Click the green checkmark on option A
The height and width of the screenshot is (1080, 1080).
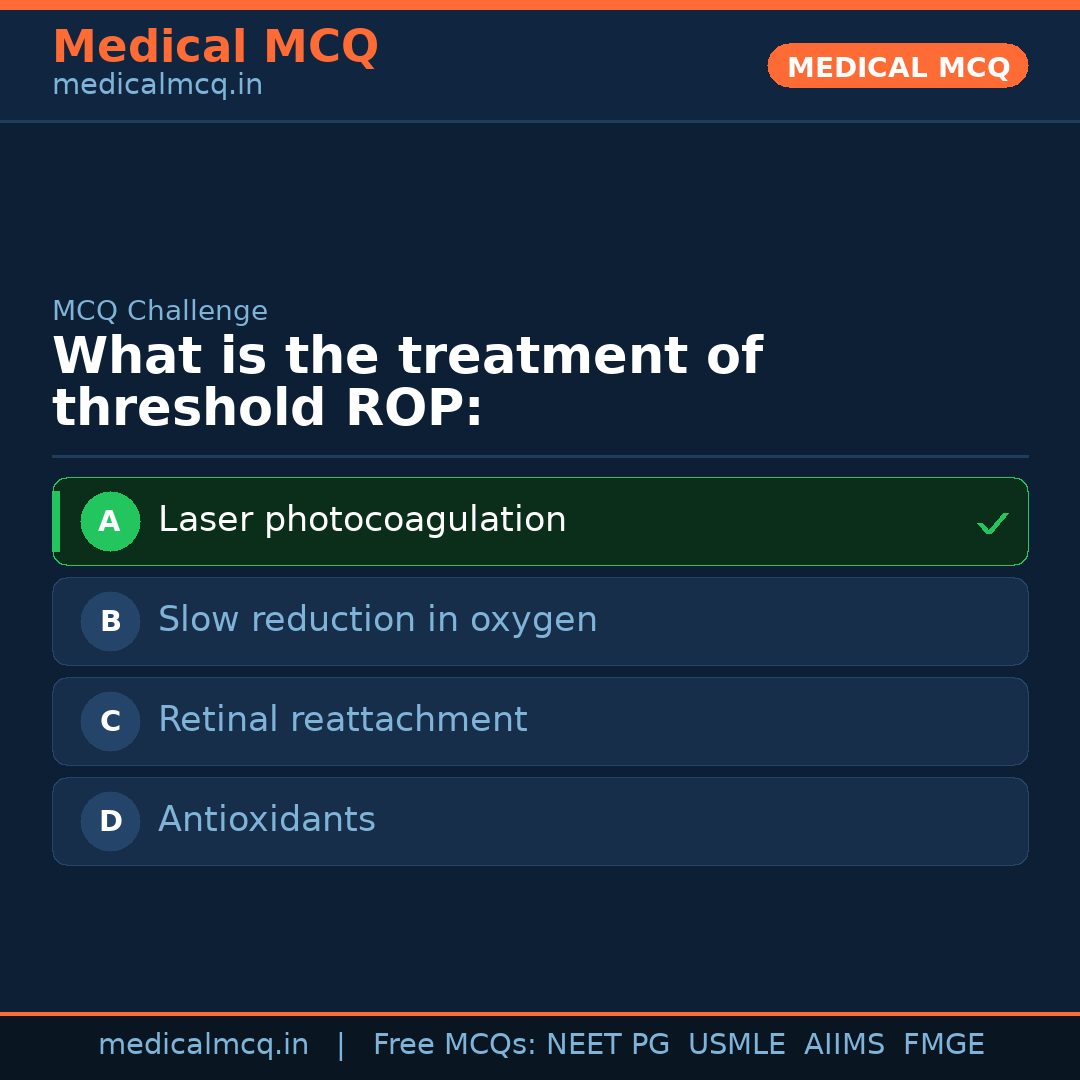tap(993, 522)
